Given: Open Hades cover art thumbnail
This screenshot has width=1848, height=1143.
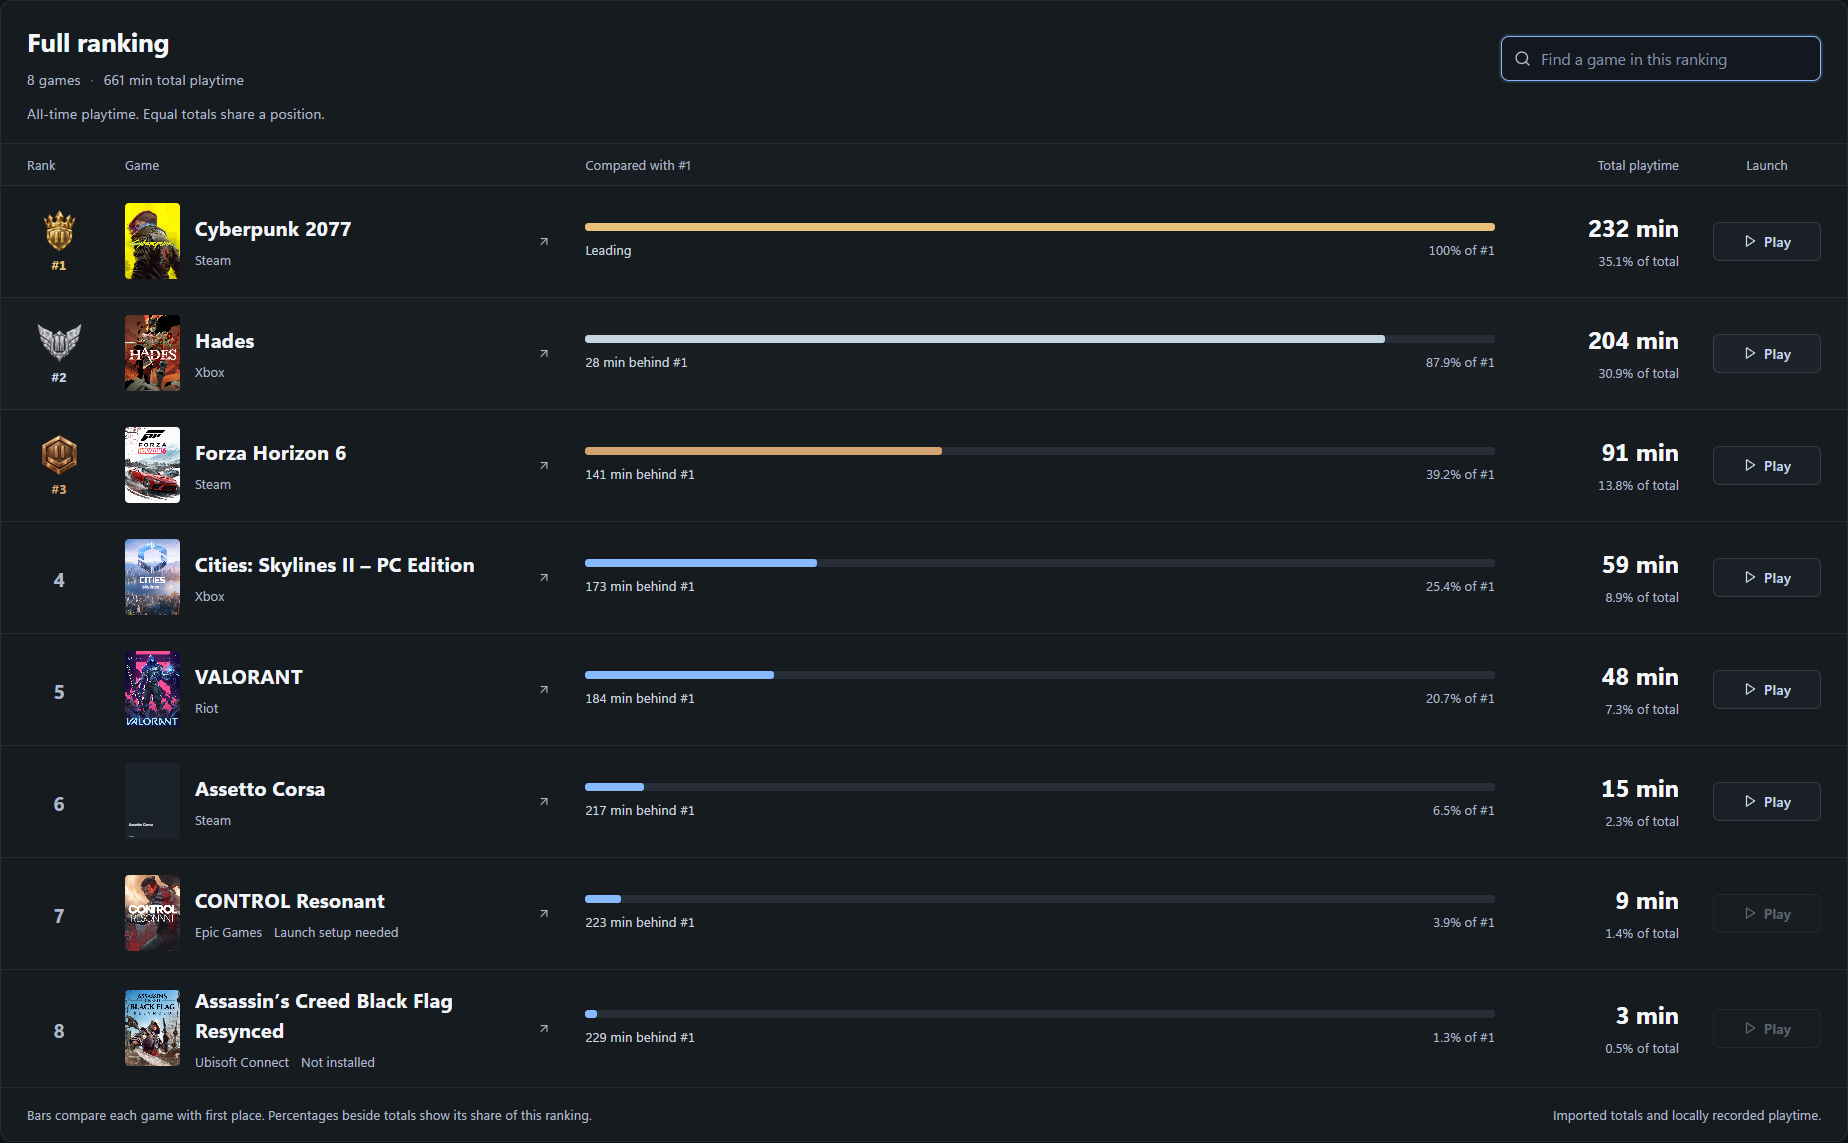Looking at the screenshot, I should 152,353.
